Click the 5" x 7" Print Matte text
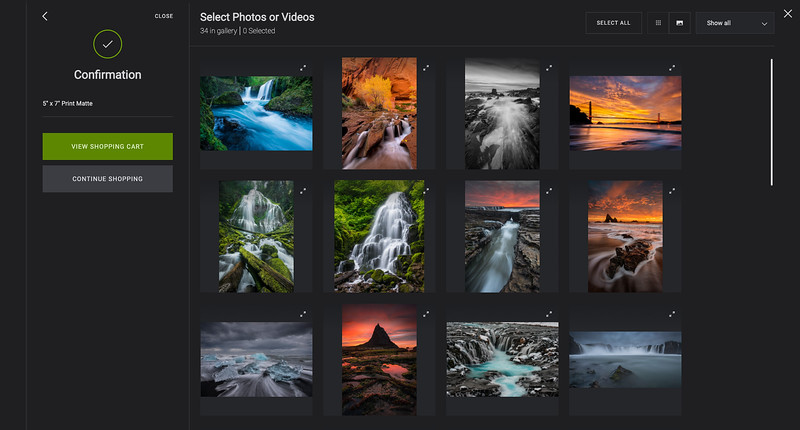 pyautogui.click(x=68, y=104)
